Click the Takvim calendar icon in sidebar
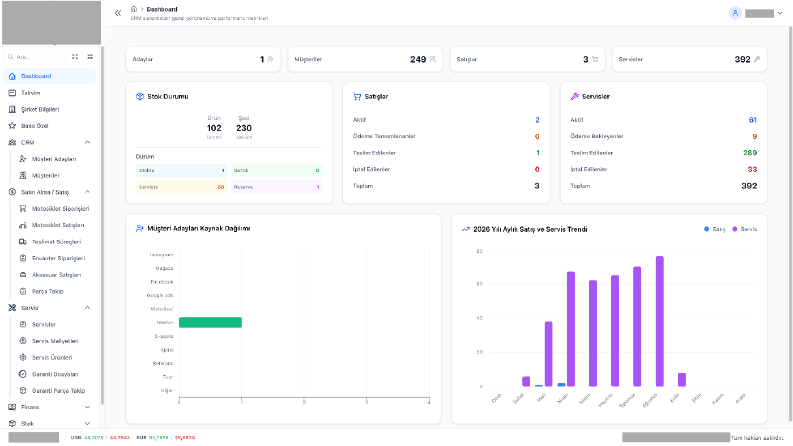This screenshot has height=446, width=793. [x=12, y=93]
